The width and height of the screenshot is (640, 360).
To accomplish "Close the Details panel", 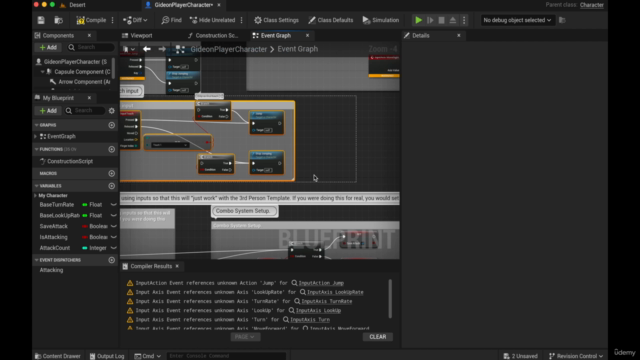I will click(459, 36).
